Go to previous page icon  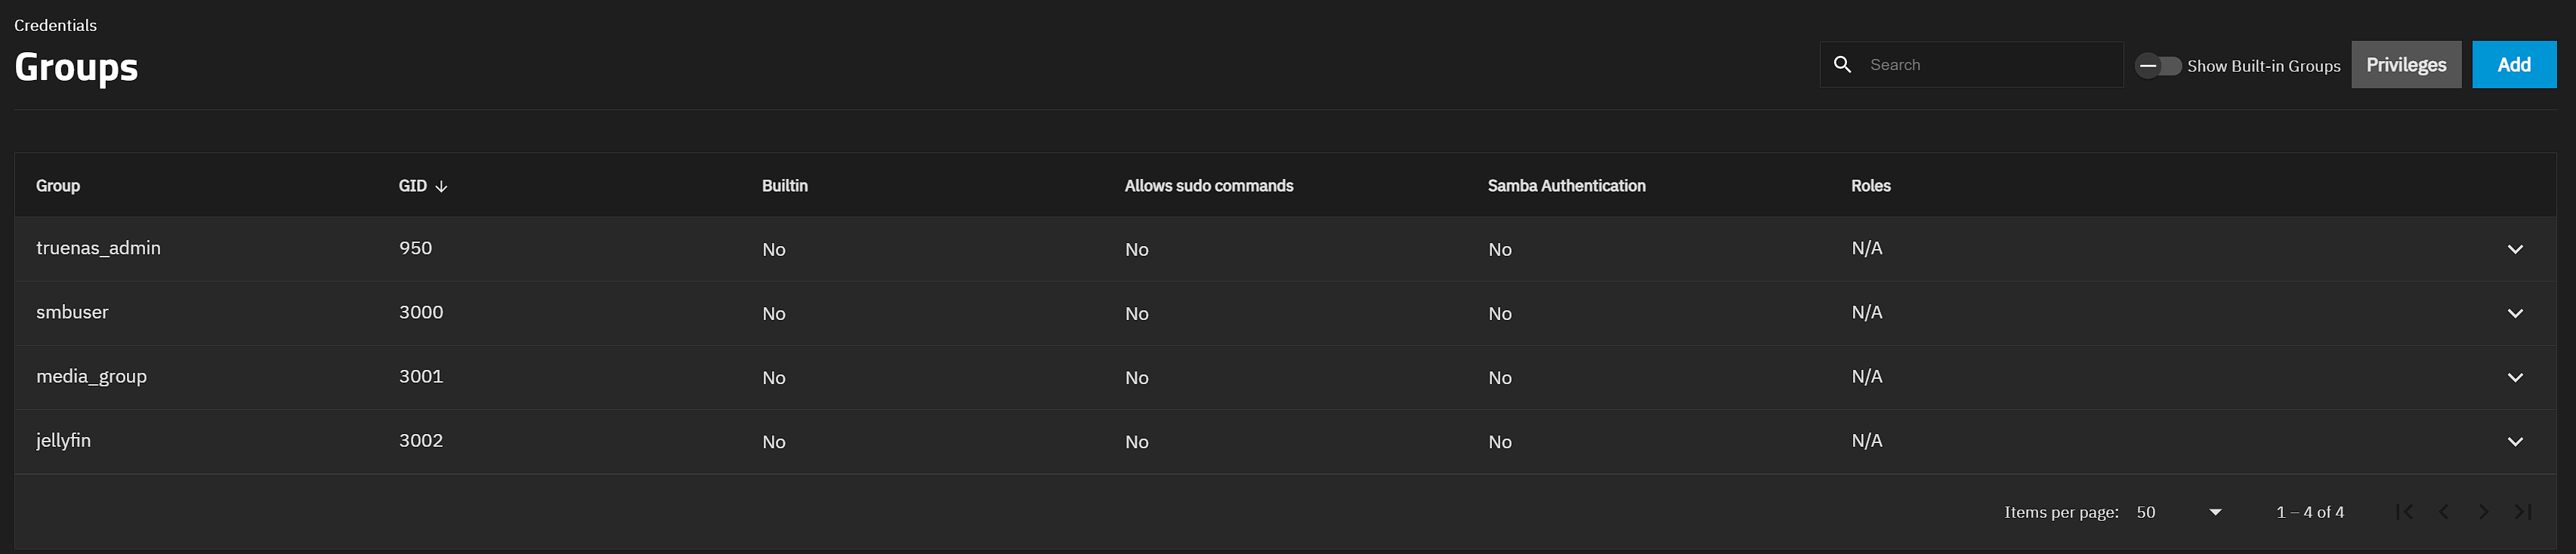click(2444, 512)
